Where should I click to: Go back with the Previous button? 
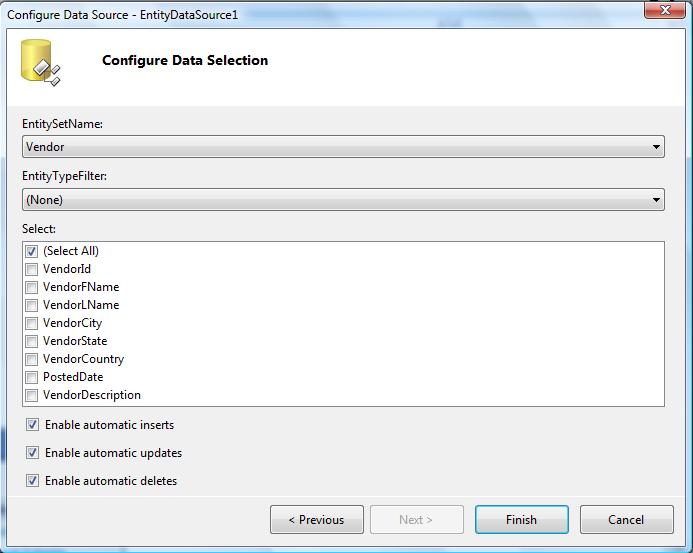tap(317, 520)
